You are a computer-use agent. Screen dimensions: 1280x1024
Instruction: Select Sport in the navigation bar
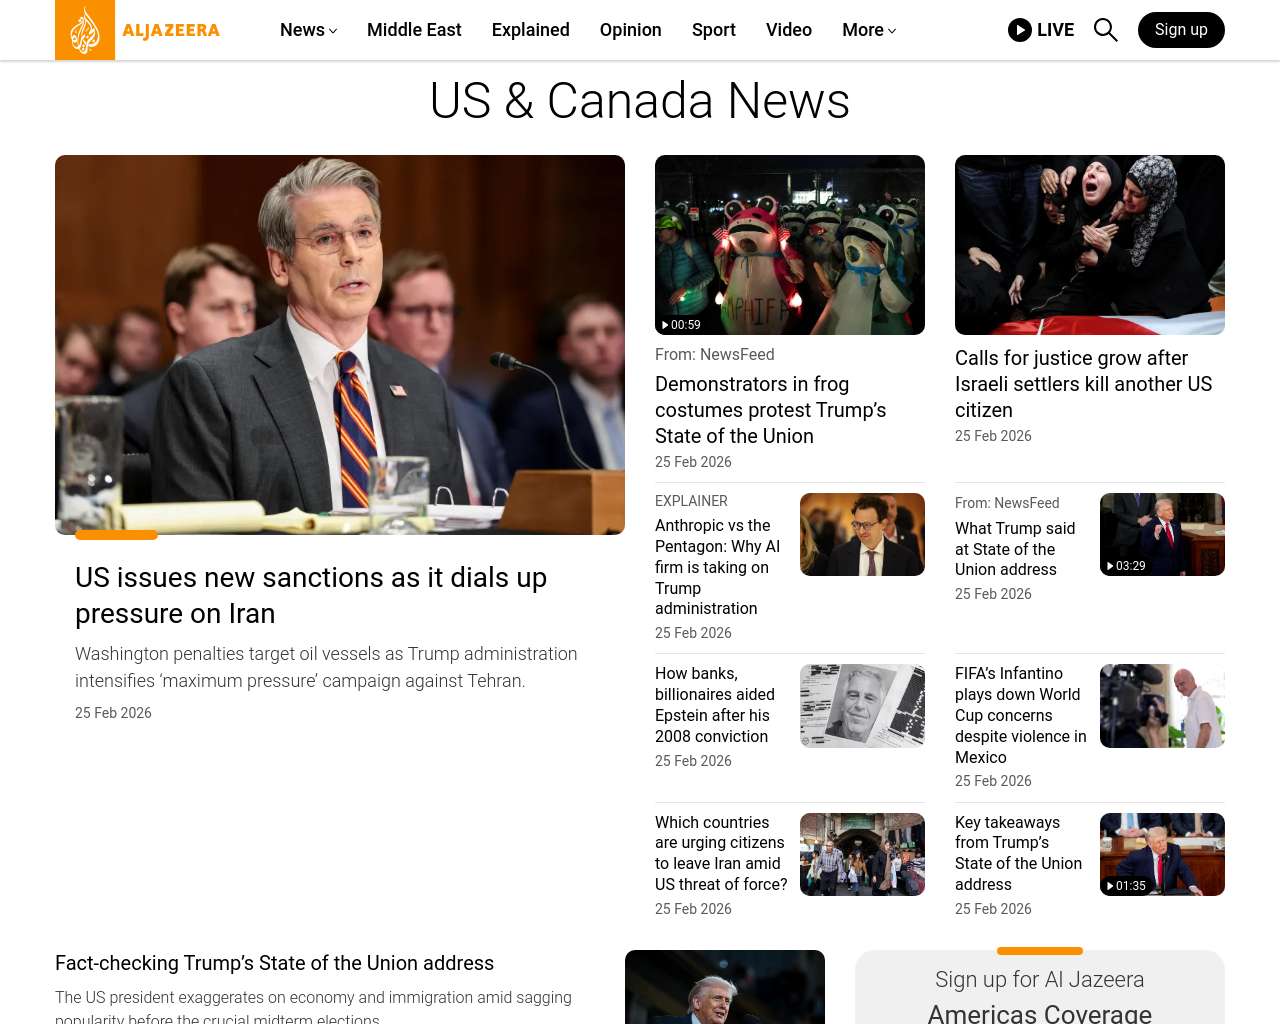[x=713, y=30]
